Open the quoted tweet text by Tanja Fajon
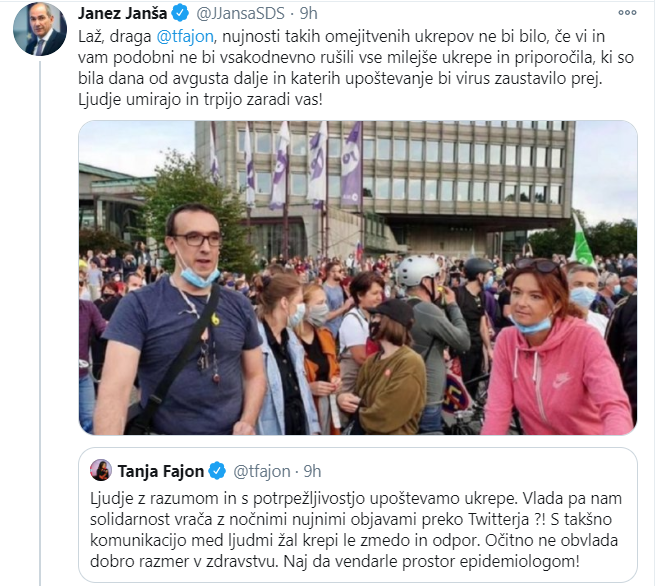Image resolution: width=655 pixels, height=586 pixels. tap(356, 530)
